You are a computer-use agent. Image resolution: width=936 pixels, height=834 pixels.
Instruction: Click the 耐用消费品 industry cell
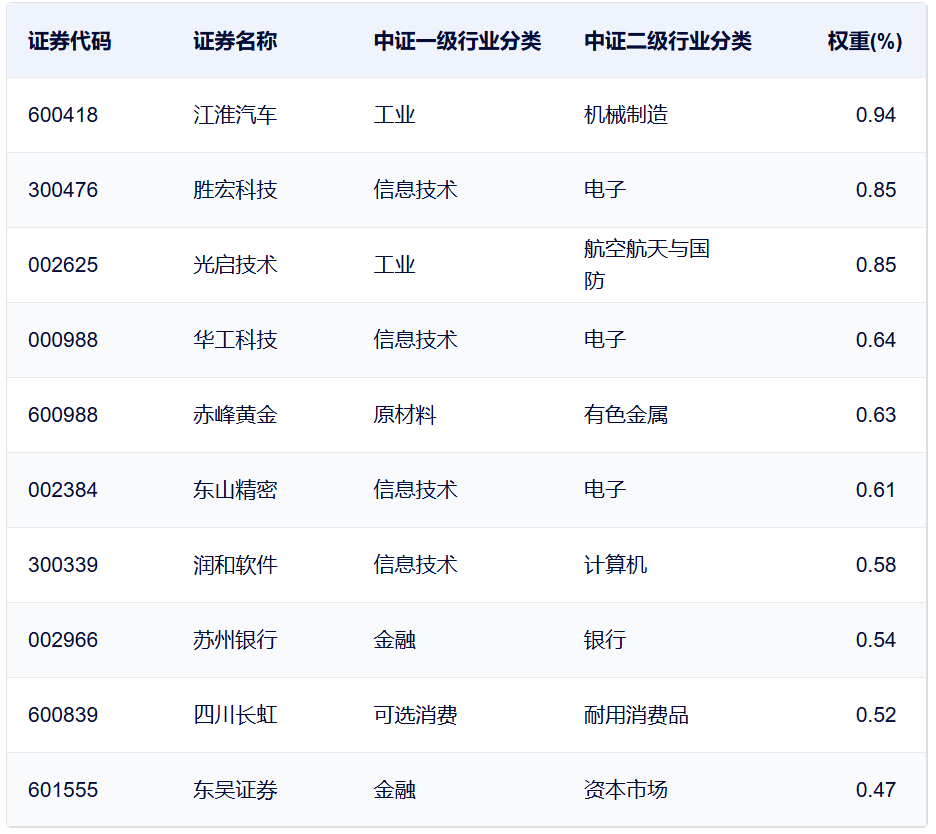coord(636,715)
